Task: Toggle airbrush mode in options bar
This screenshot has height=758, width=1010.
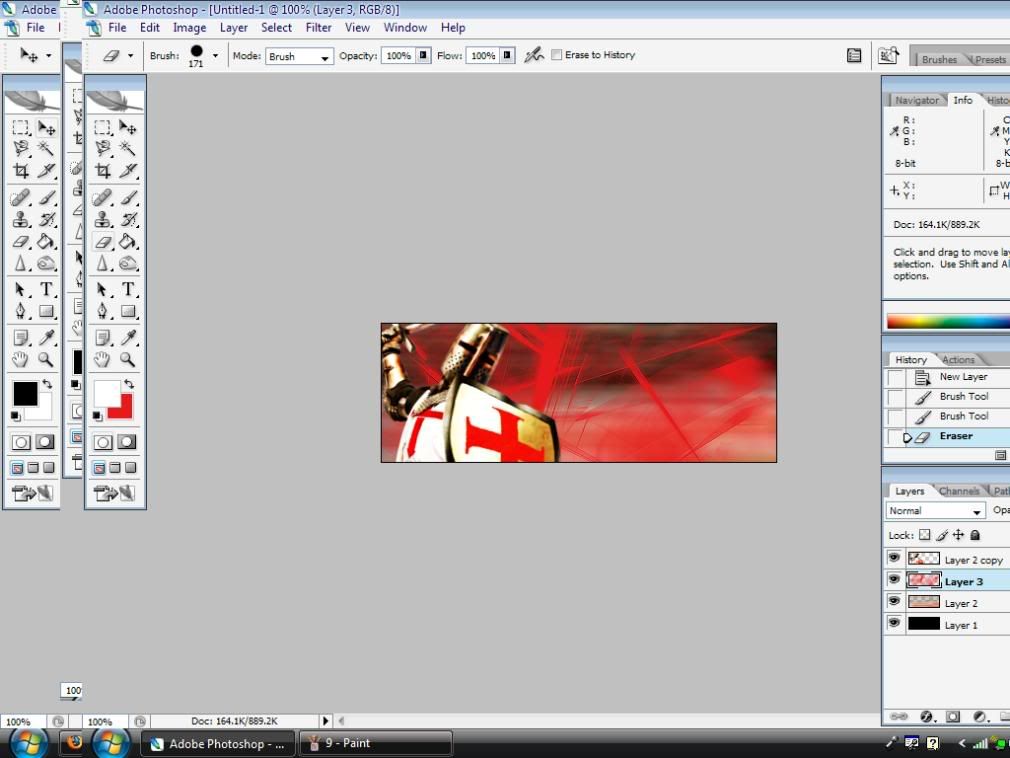Action: tap(533, 55)
